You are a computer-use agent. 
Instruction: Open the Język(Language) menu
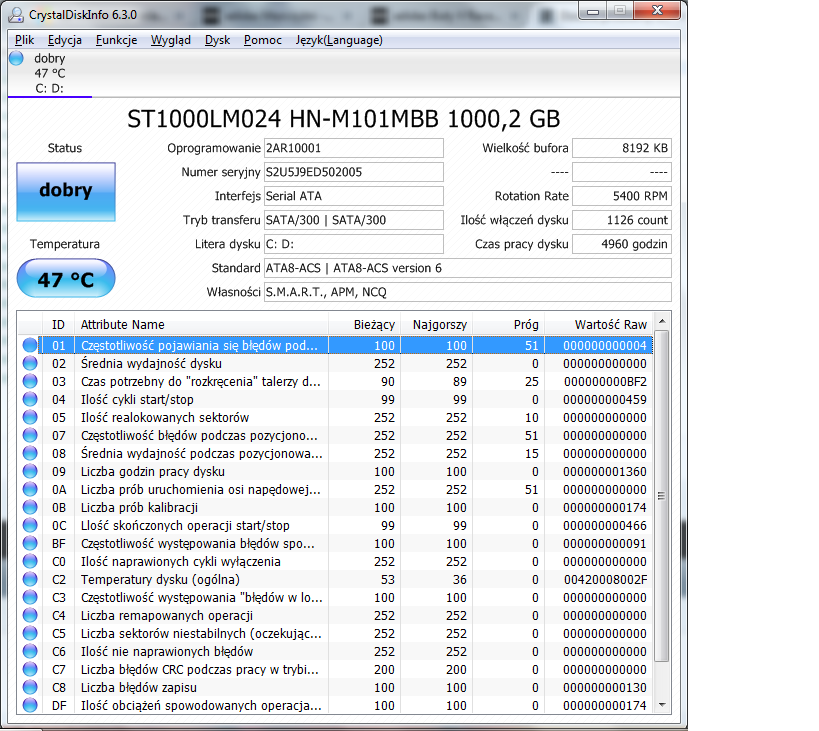coord(339,40)
